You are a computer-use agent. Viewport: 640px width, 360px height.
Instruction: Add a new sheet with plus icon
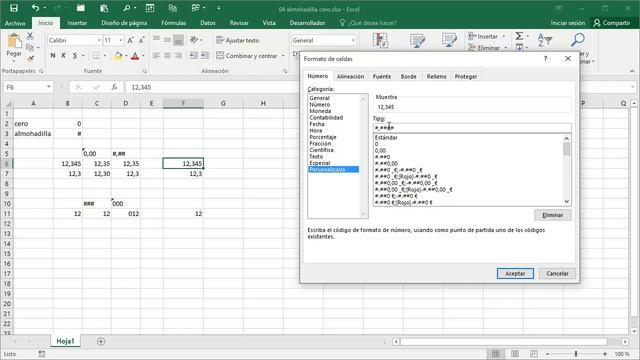pos(101,341)
